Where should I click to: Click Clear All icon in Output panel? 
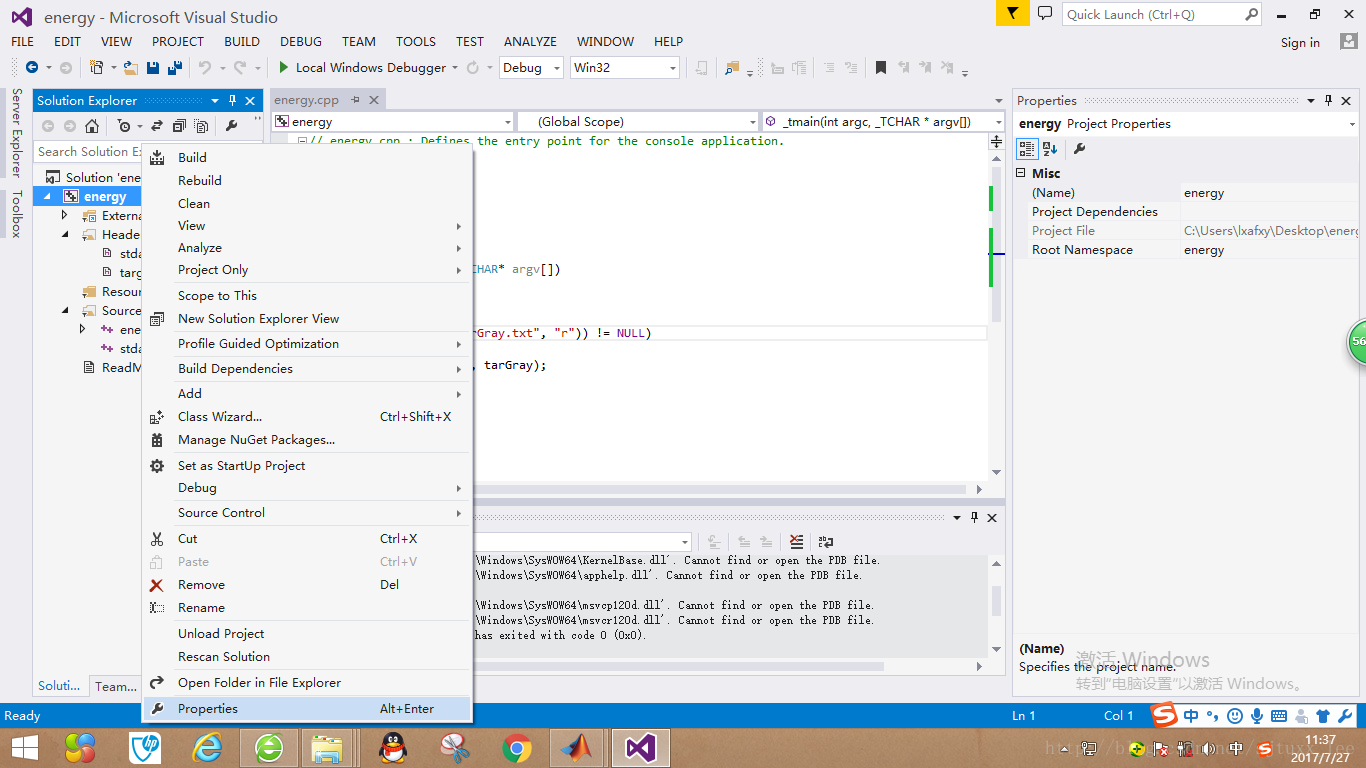click(x=796, y=541)
